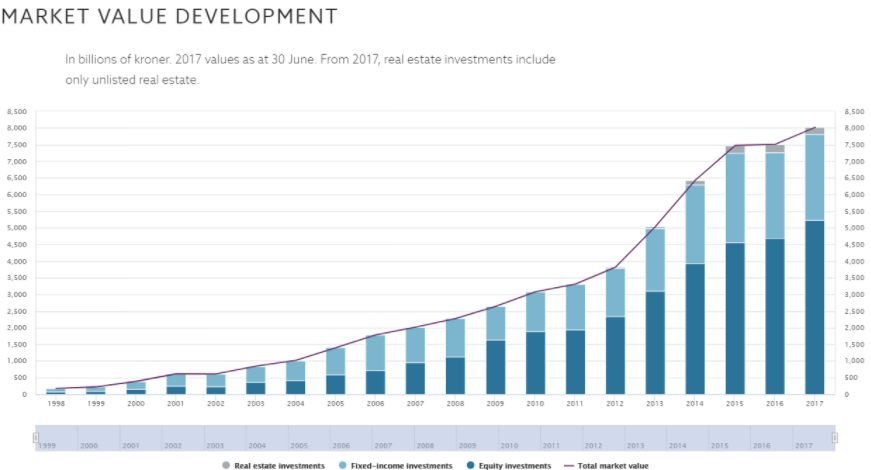871x470 pixels.
Task: Click 2010 in the range navigator strip
Action: (509, 446)
